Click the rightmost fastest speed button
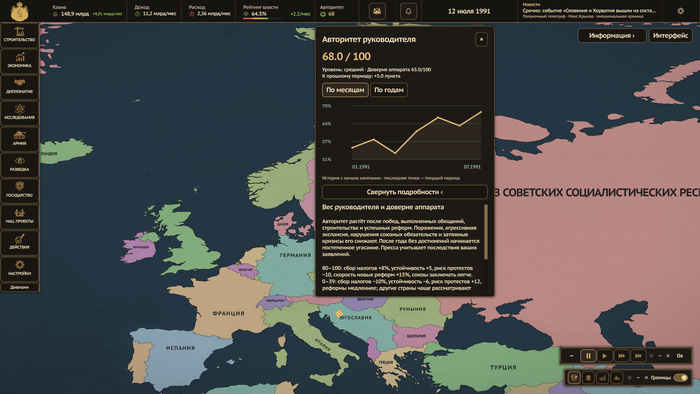 tap(638, 356)
